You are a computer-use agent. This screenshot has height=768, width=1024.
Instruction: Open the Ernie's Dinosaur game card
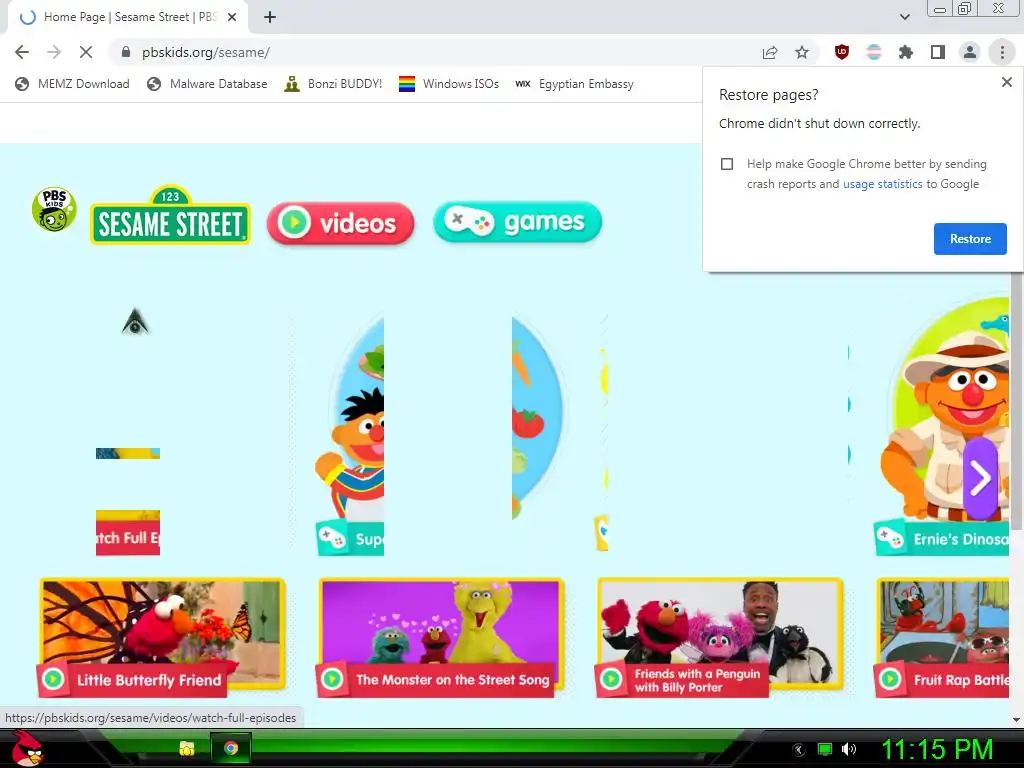coord(942,426)
